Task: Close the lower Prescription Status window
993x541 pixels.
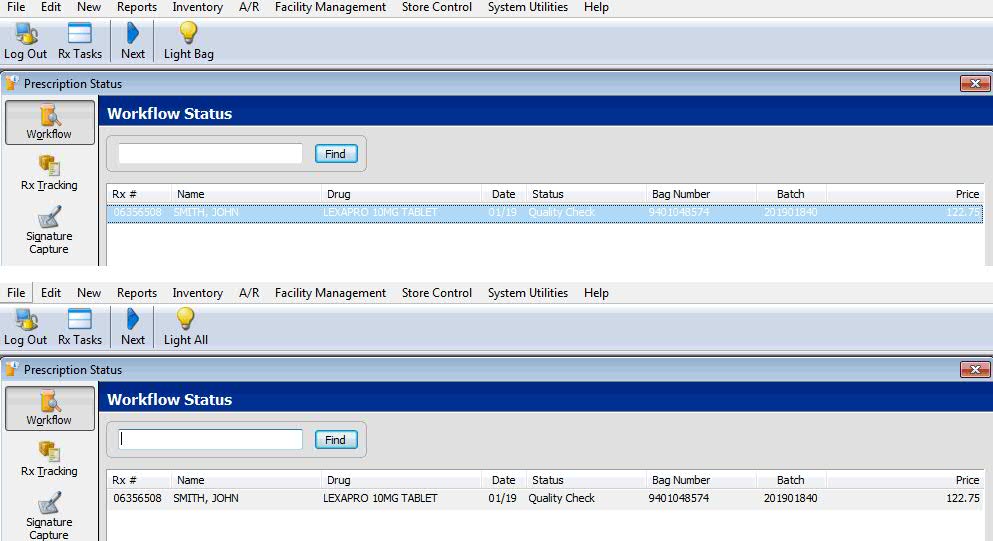Action: (x=975, y=369)
